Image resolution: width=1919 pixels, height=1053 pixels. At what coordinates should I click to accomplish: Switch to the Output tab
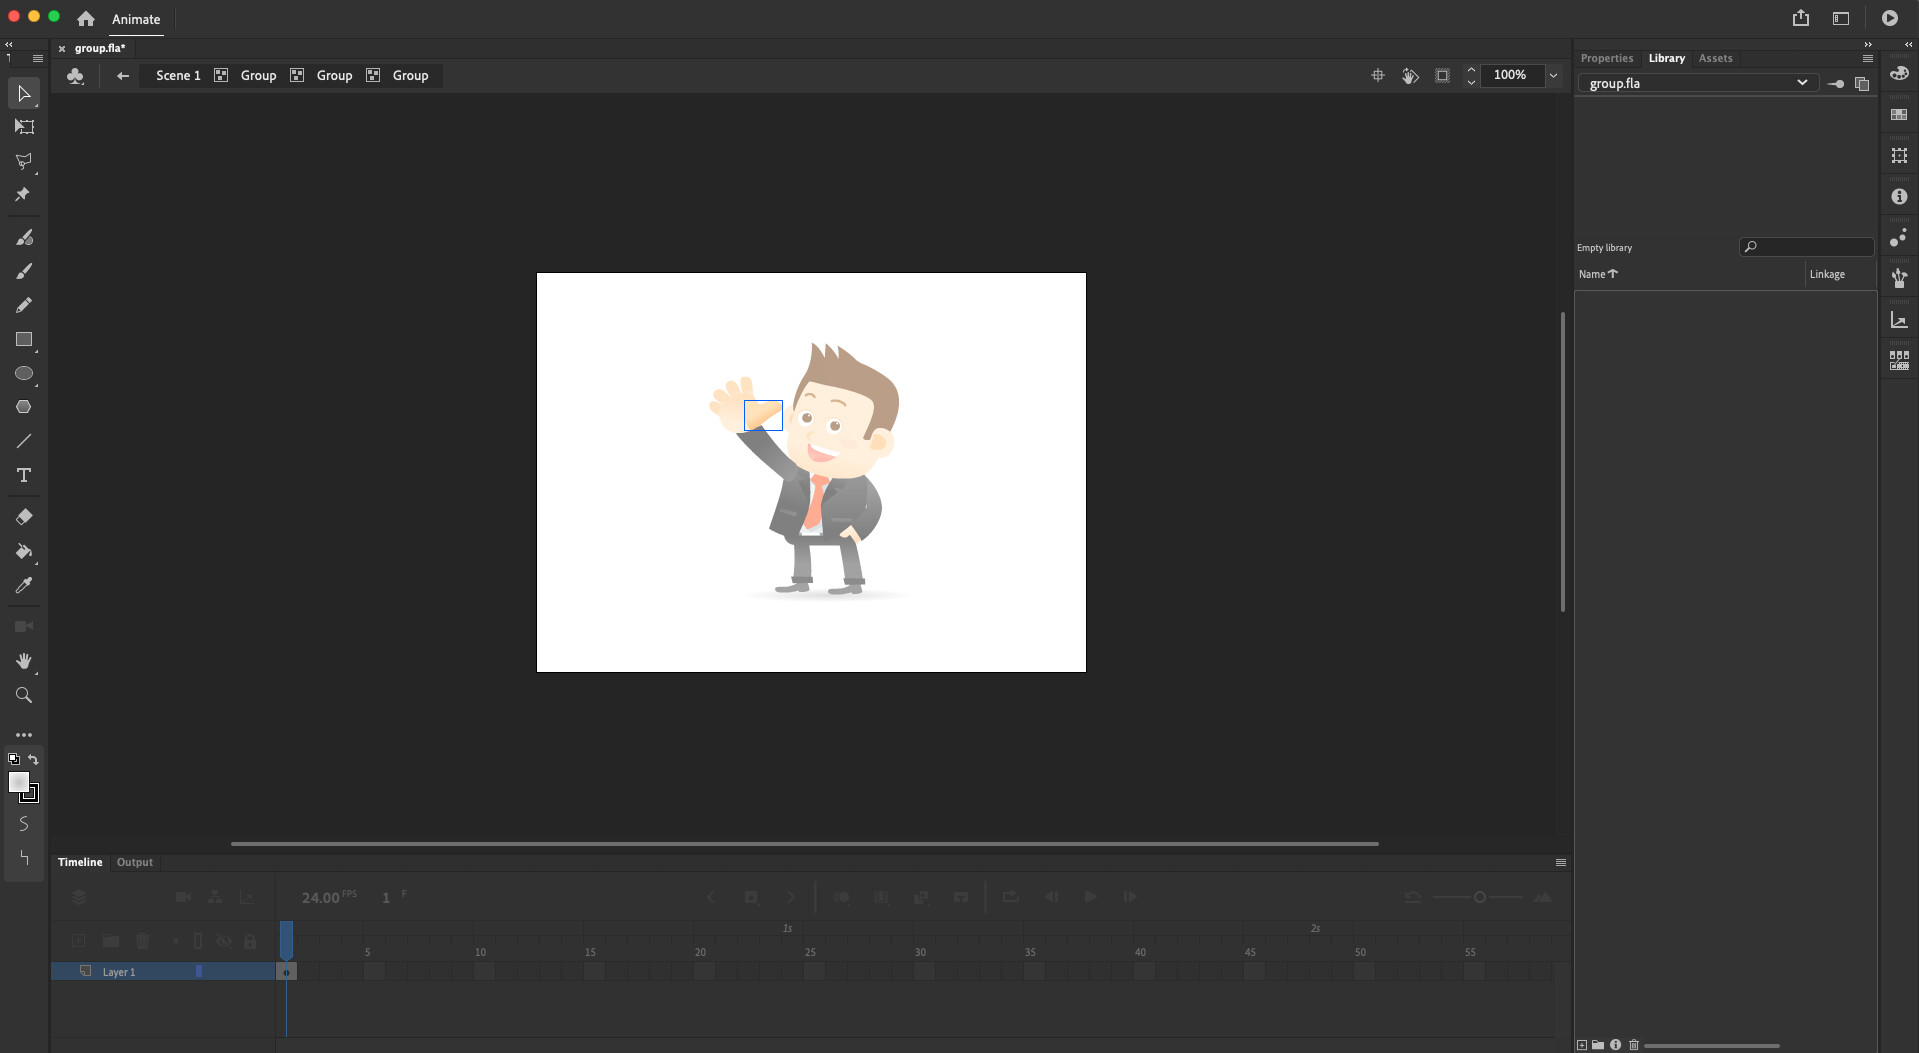point(134,861)
